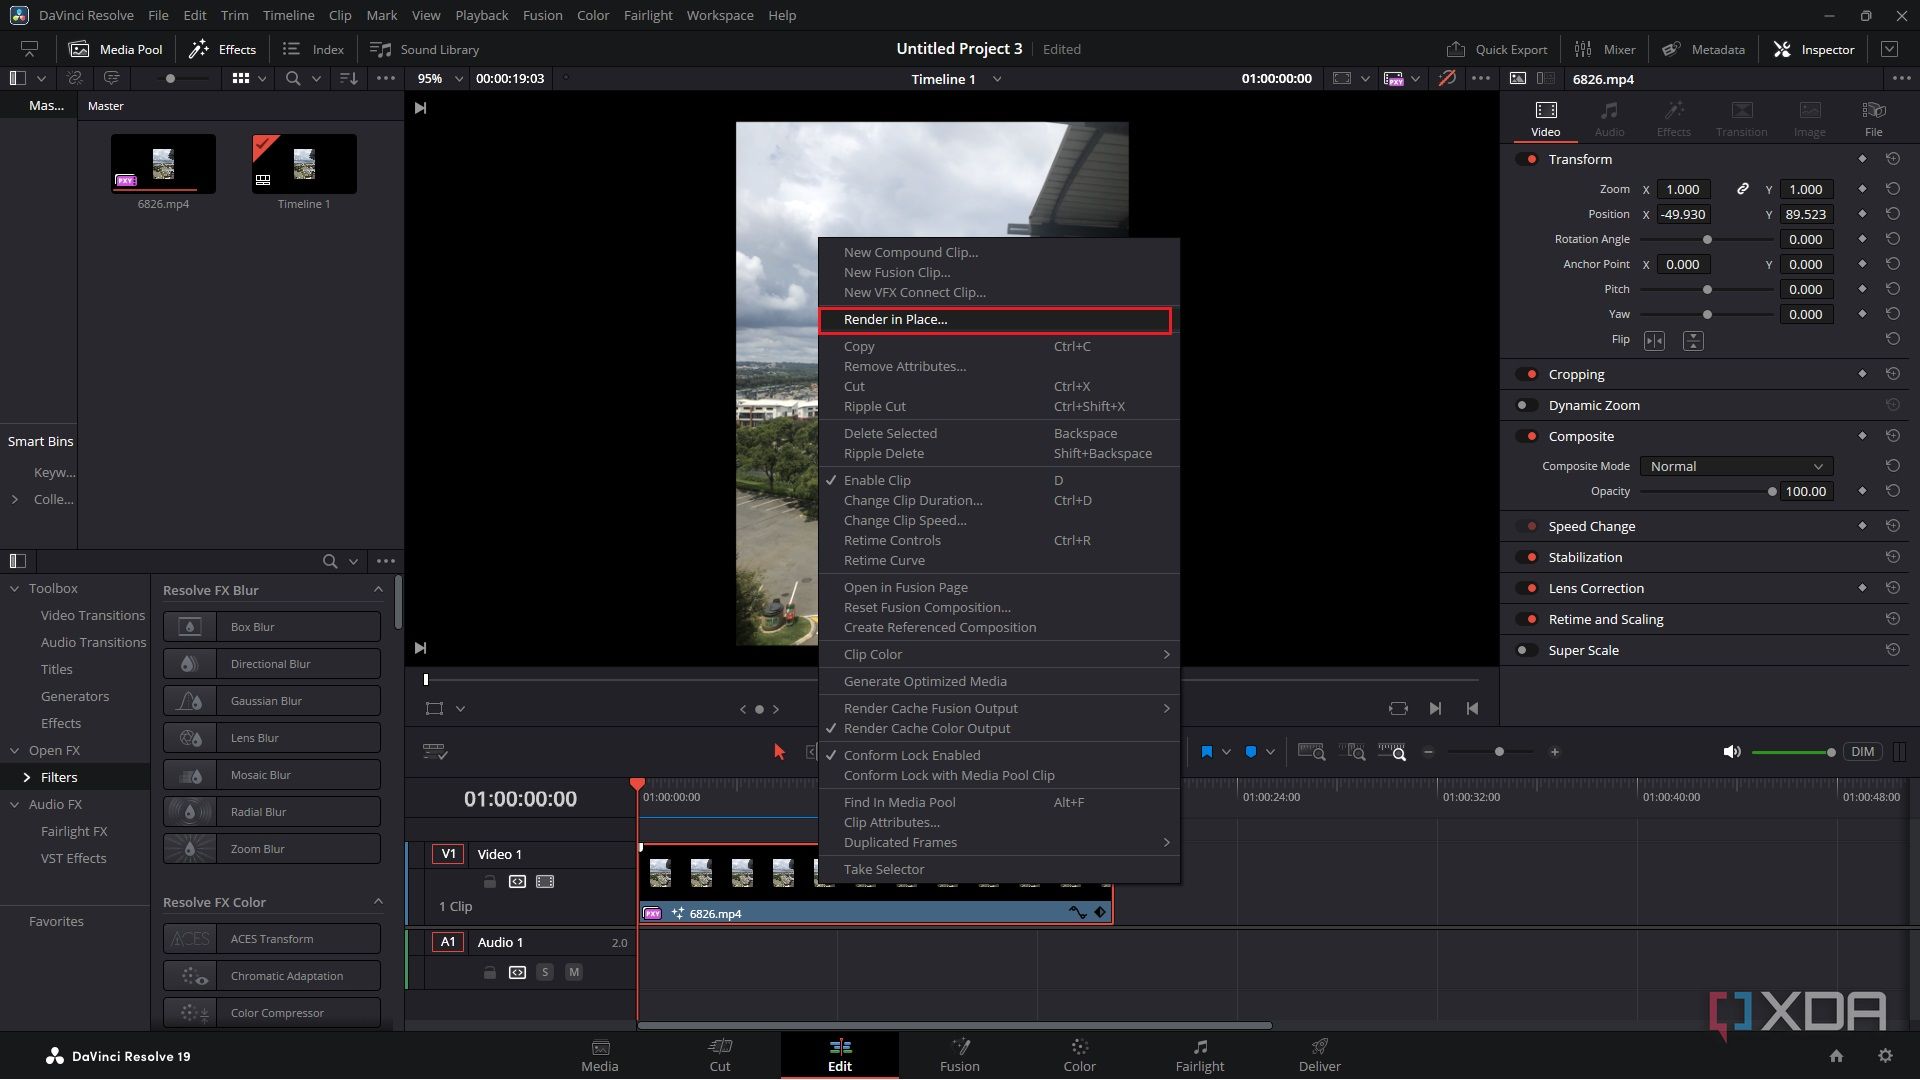Click the speaker volume icon

(1732, 752)
